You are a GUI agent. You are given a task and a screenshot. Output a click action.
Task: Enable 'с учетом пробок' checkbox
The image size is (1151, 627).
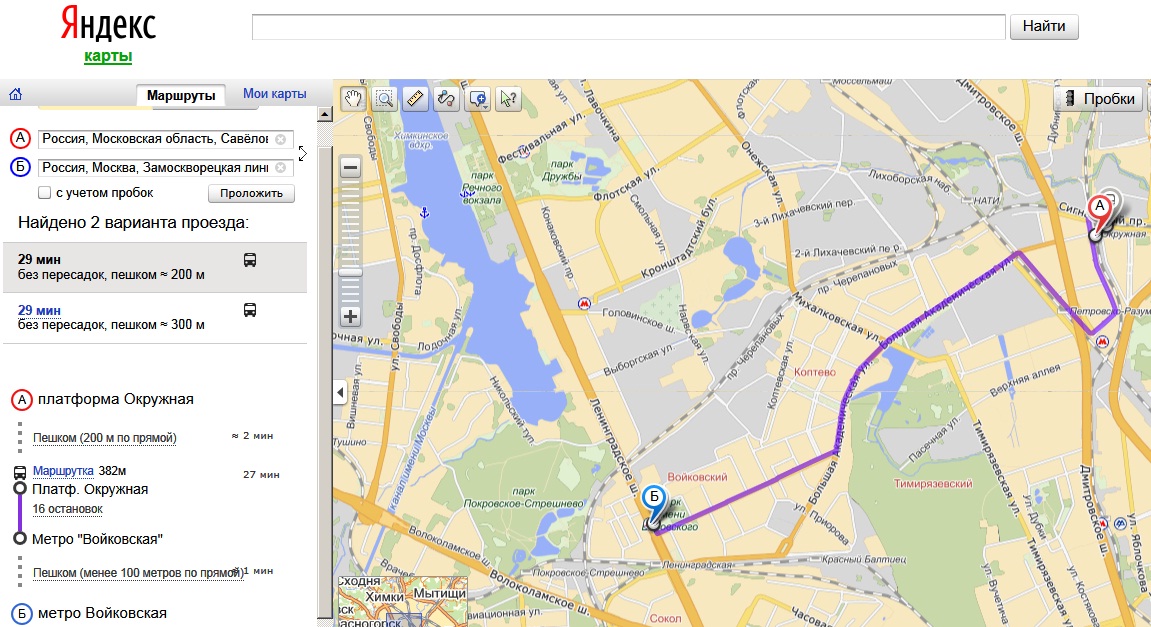coord(45,192)
